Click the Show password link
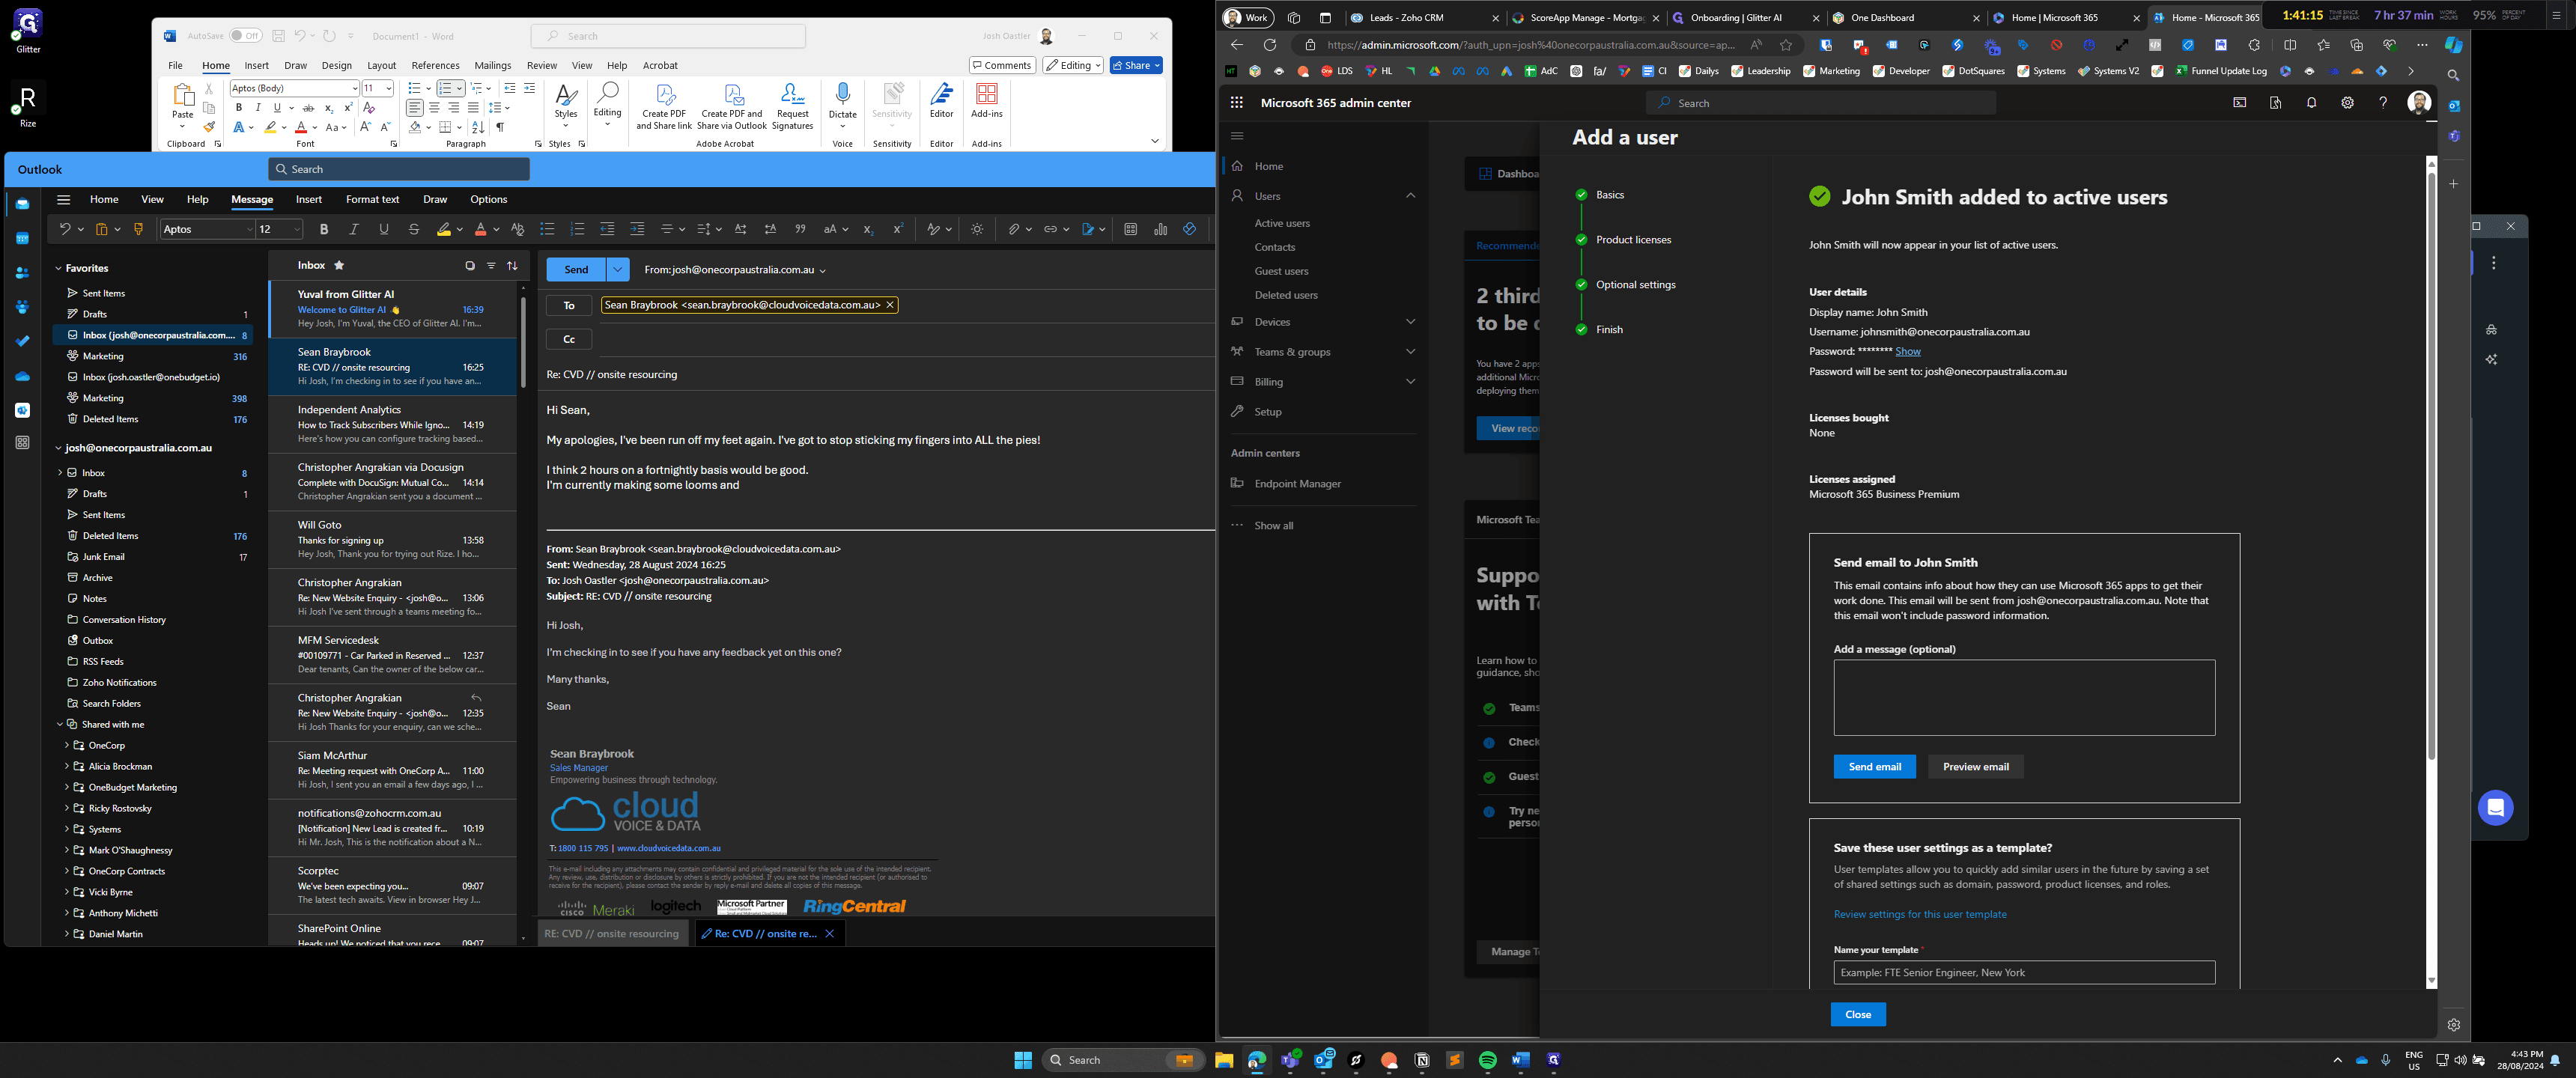This screenshot has height=1078, width=2576. click(1908, 351)
